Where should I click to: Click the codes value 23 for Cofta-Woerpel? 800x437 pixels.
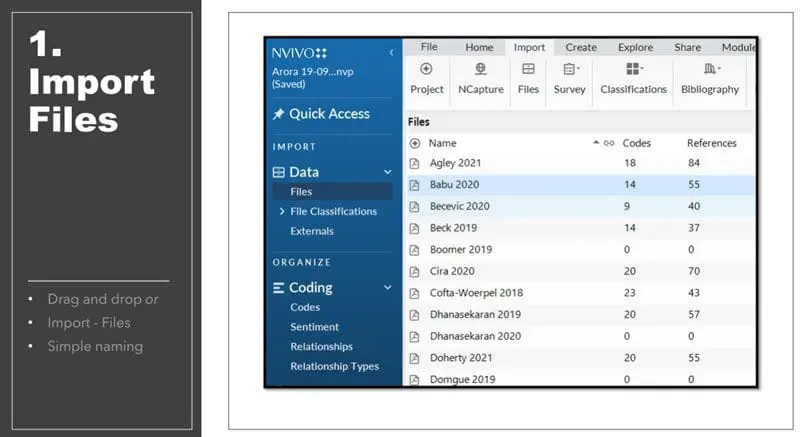630,293
